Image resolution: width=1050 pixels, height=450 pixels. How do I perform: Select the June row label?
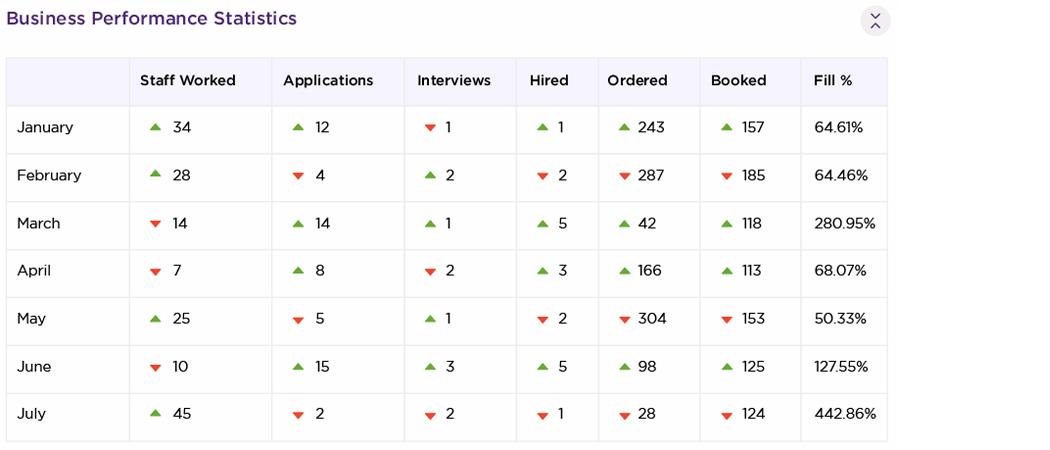coord(34,367)
